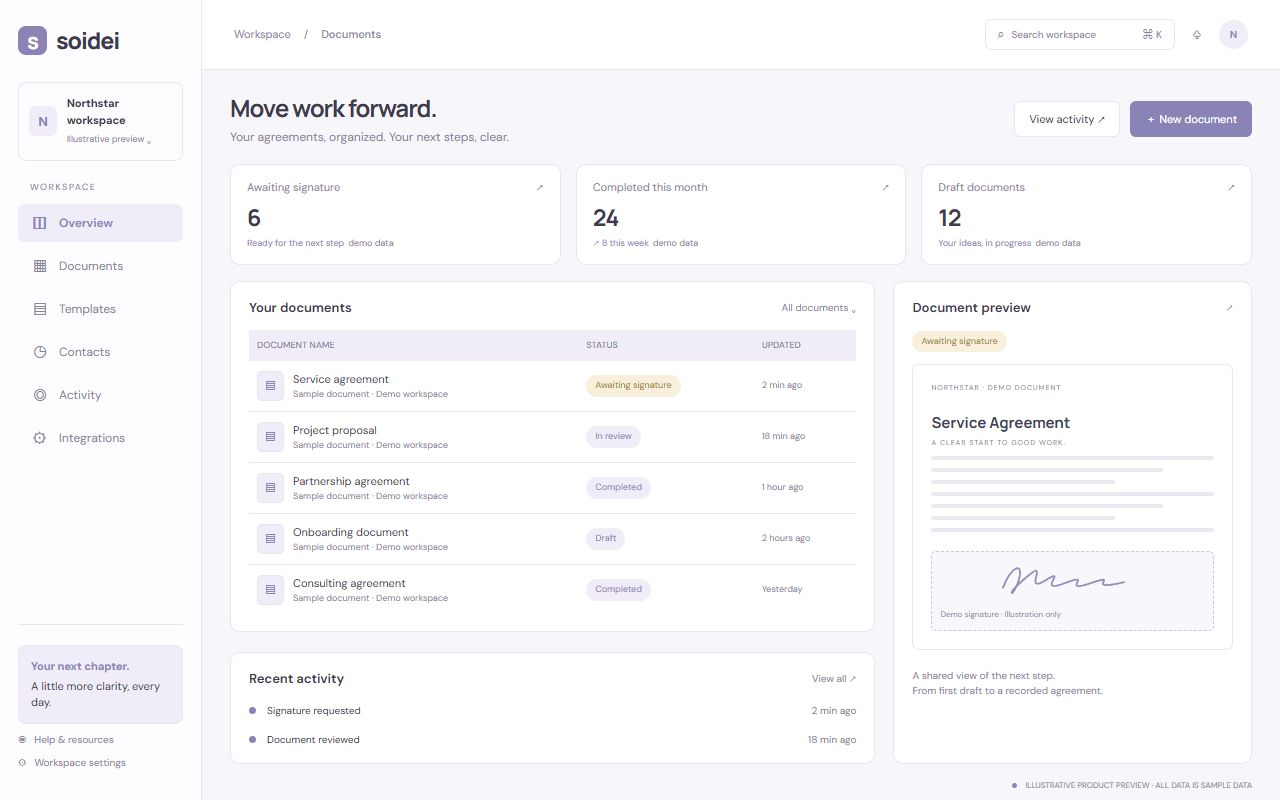
Task: Click the UPDATED column header
Action: point(781,345)
